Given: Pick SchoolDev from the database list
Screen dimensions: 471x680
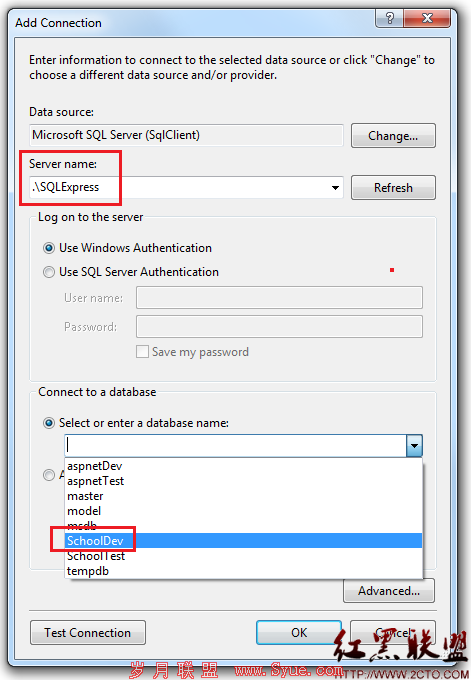Looking at the screenshot, I should pyautogui.click(x=243, y=541).
